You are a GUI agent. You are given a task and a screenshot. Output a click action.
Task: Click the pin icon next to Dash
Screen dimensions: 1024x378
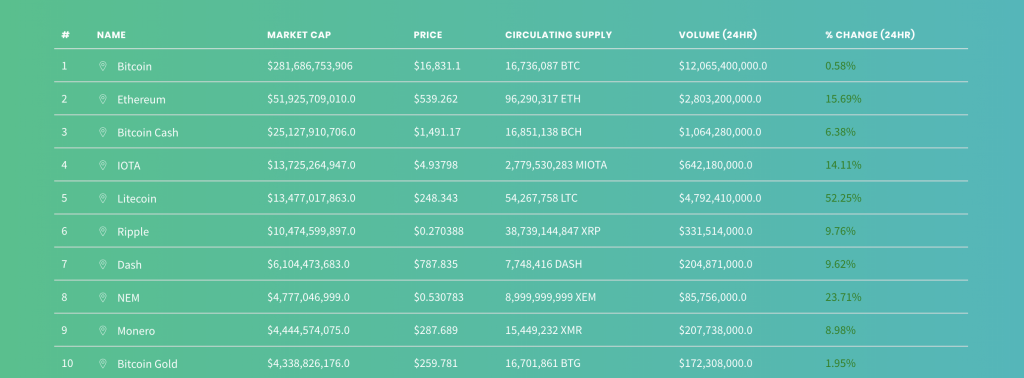coord(103,264)
